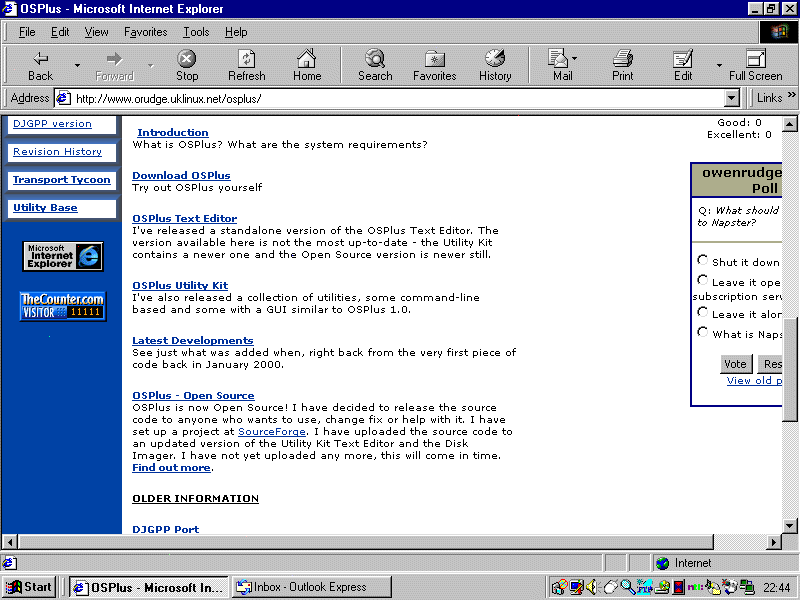Click in the Address URL field
800x600 pixels.
point(398,98)
